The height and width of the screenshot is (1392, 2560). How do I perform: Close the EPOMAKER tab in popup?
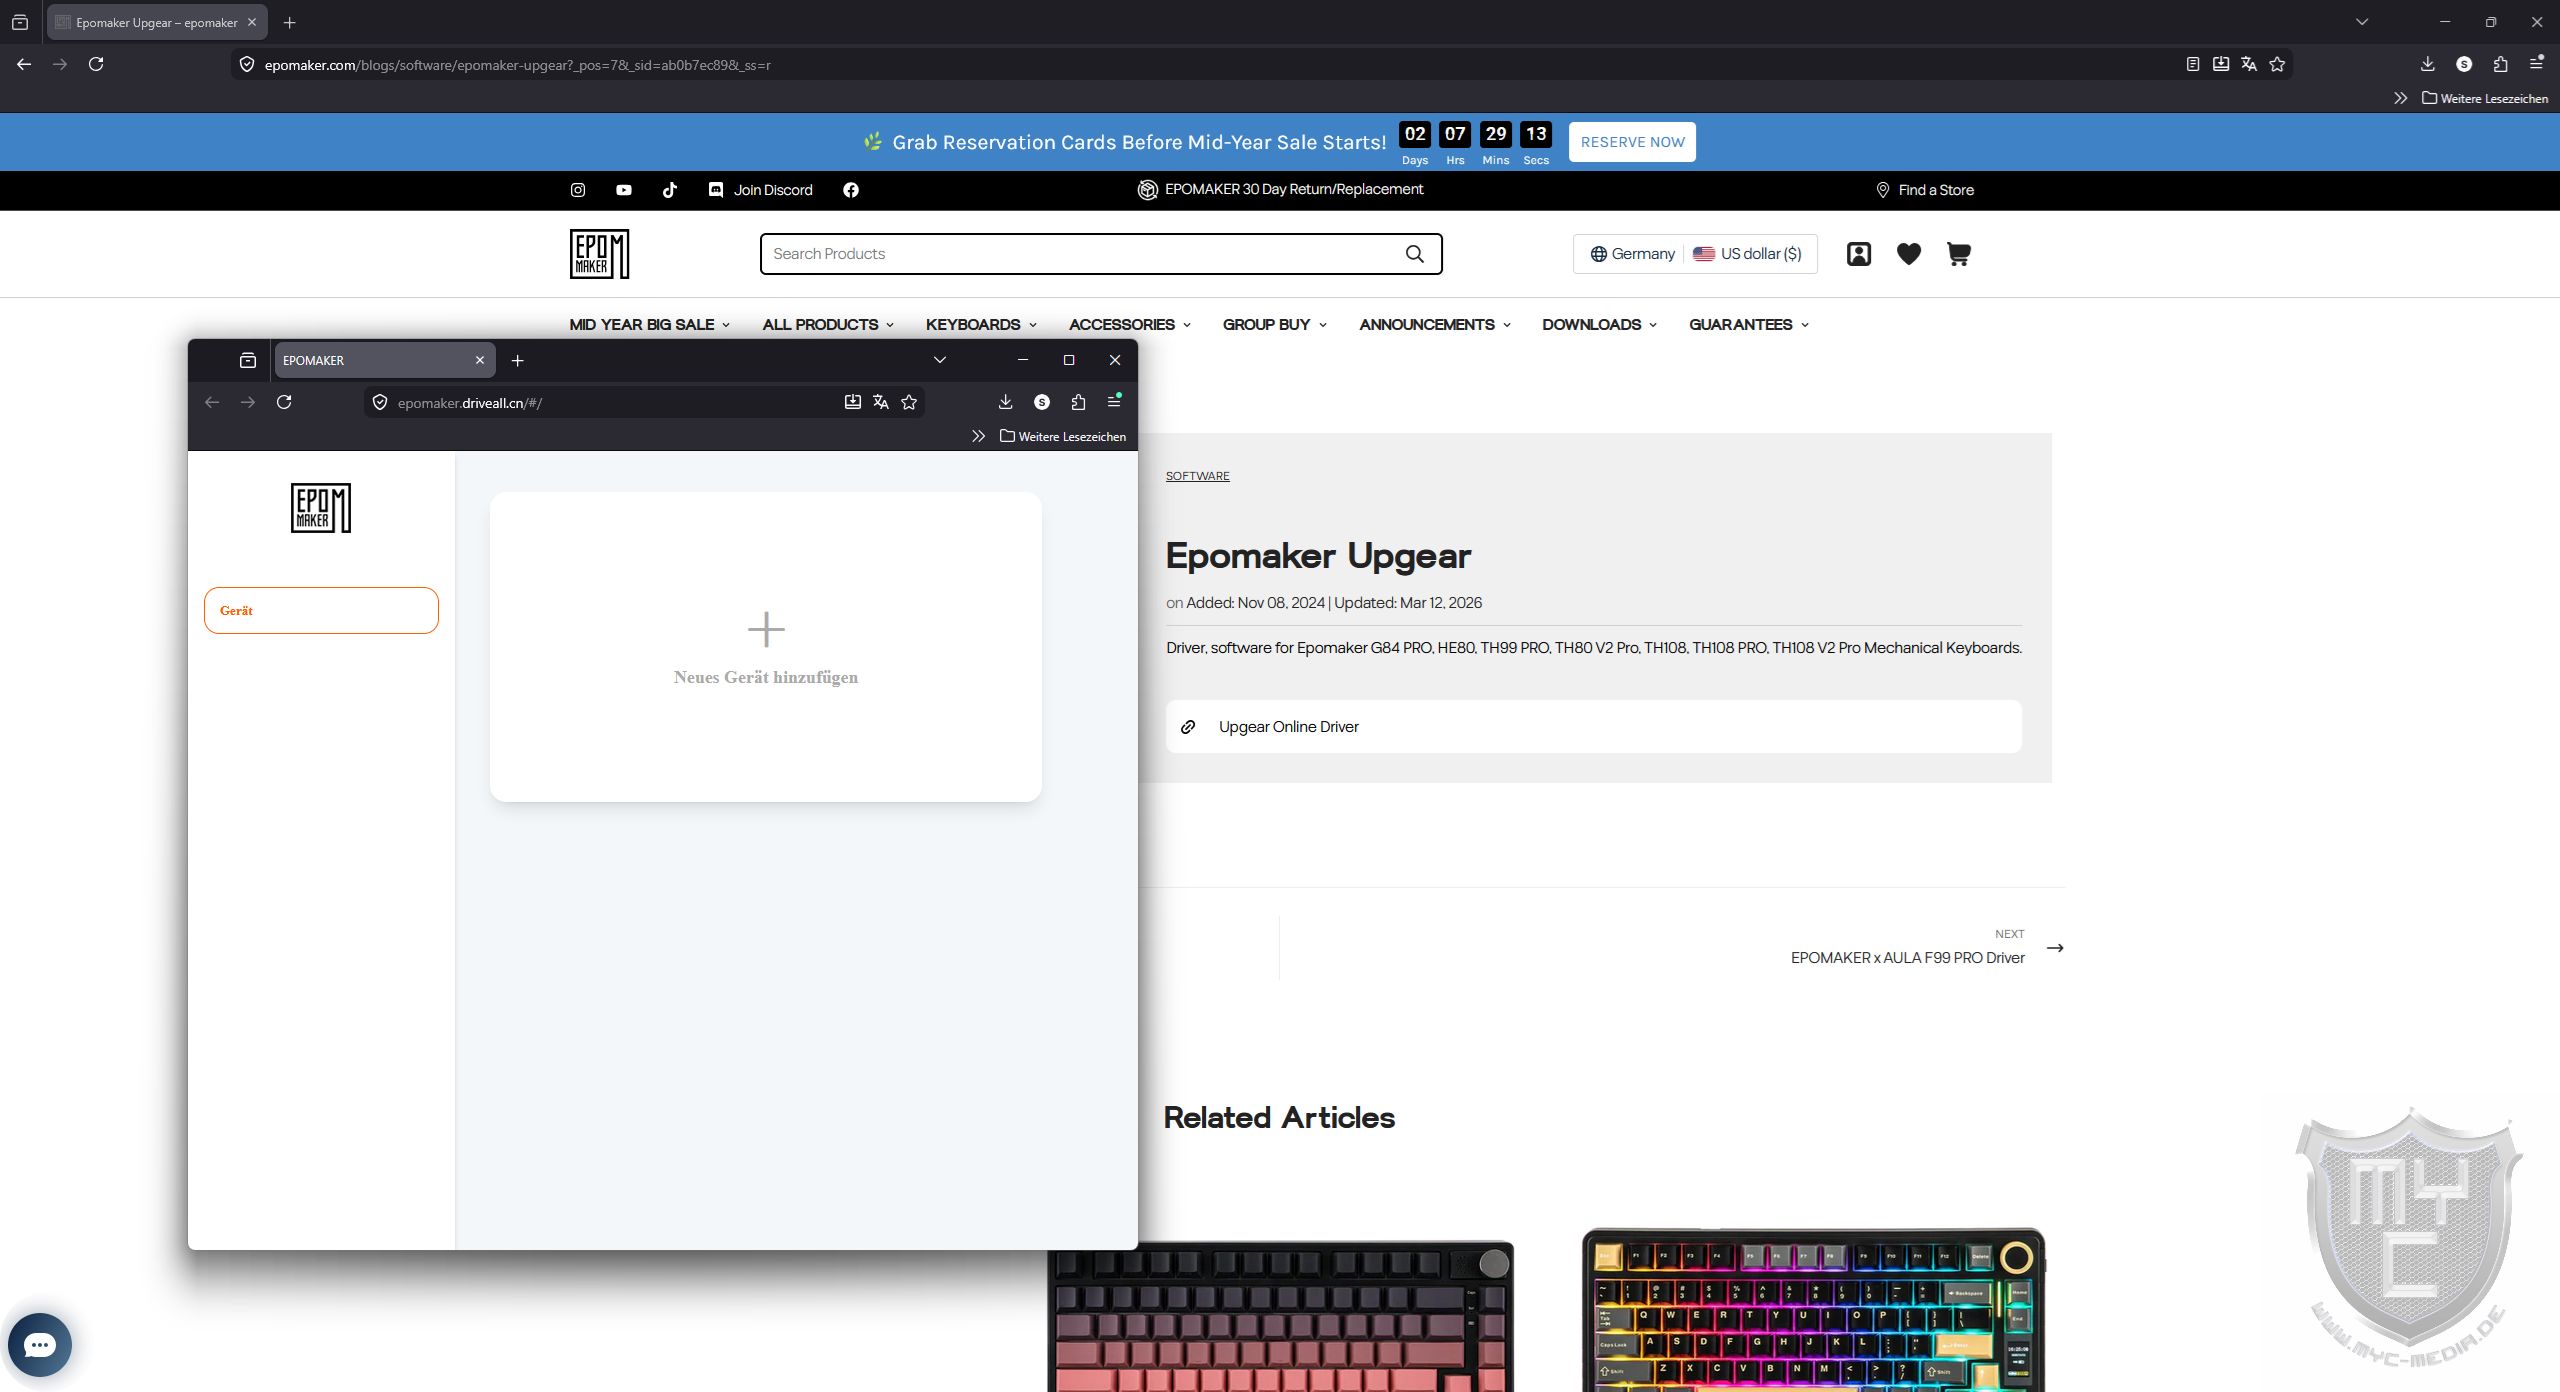(x=480, y=360)
